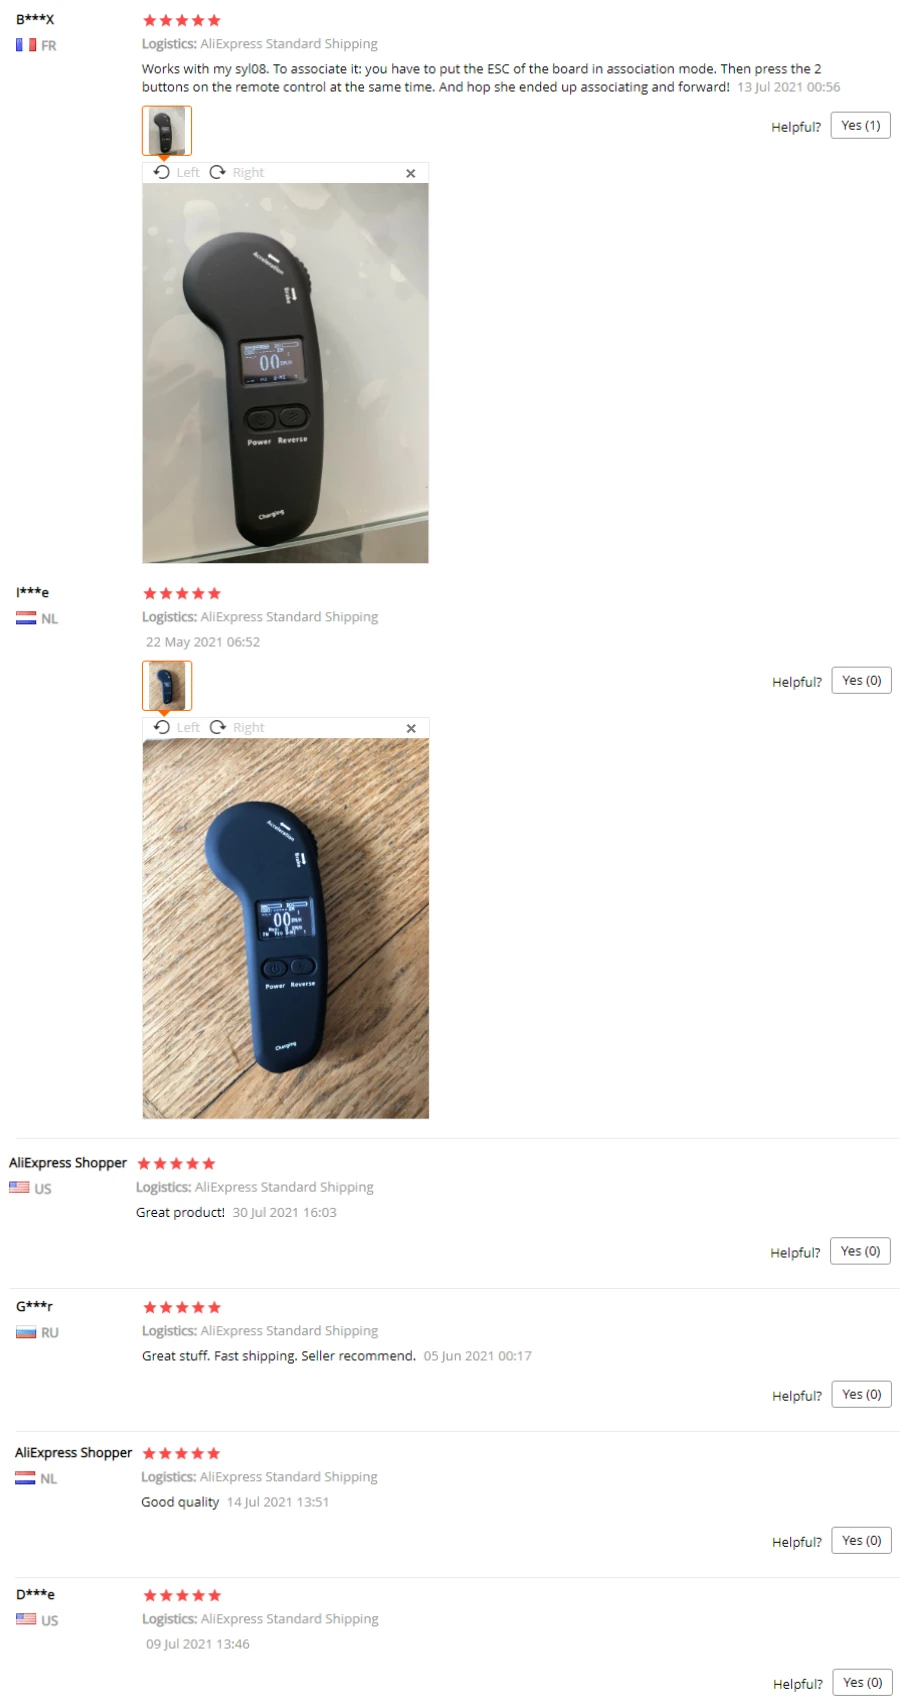
Task: Click the US flag beside D***e's review
Action: (26, 1619)
